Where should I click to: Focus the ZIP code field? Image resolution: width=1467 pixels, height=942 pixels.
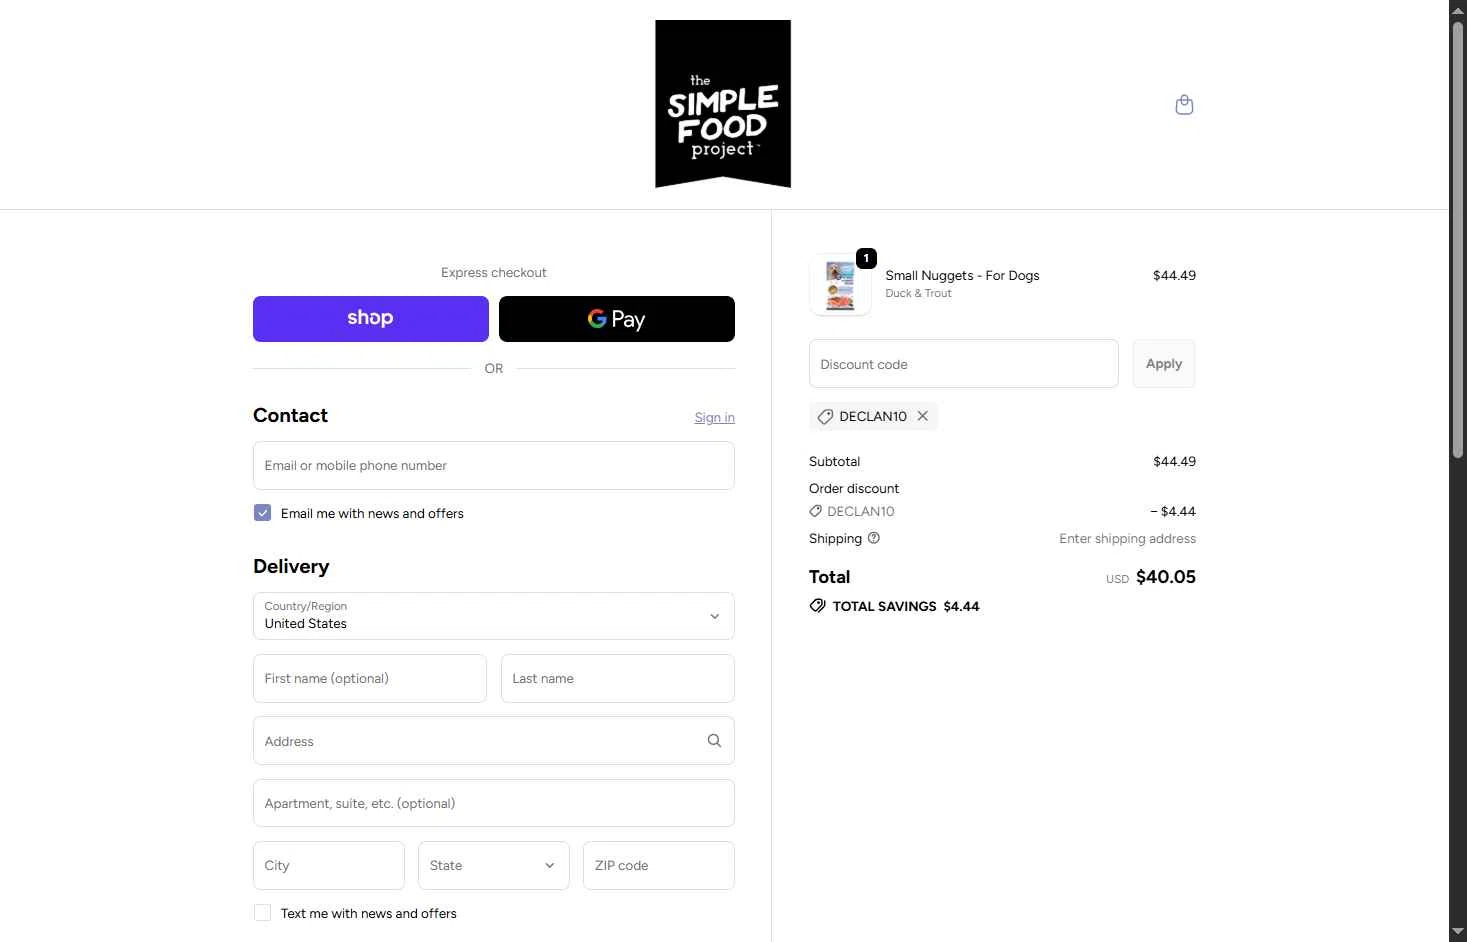[x=659, y=865]
